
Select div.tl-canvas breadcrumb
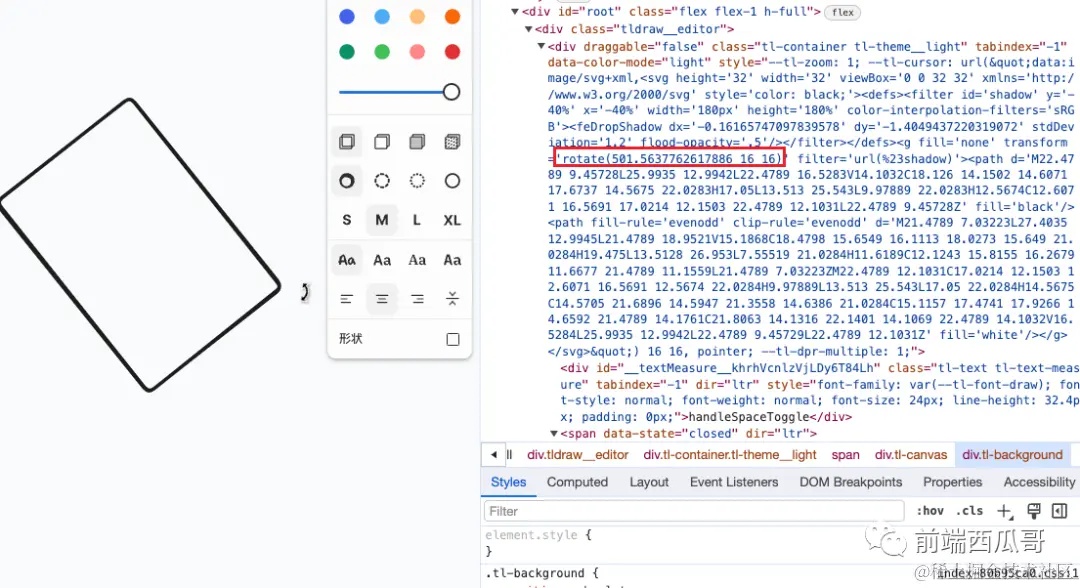pos(911,454)
